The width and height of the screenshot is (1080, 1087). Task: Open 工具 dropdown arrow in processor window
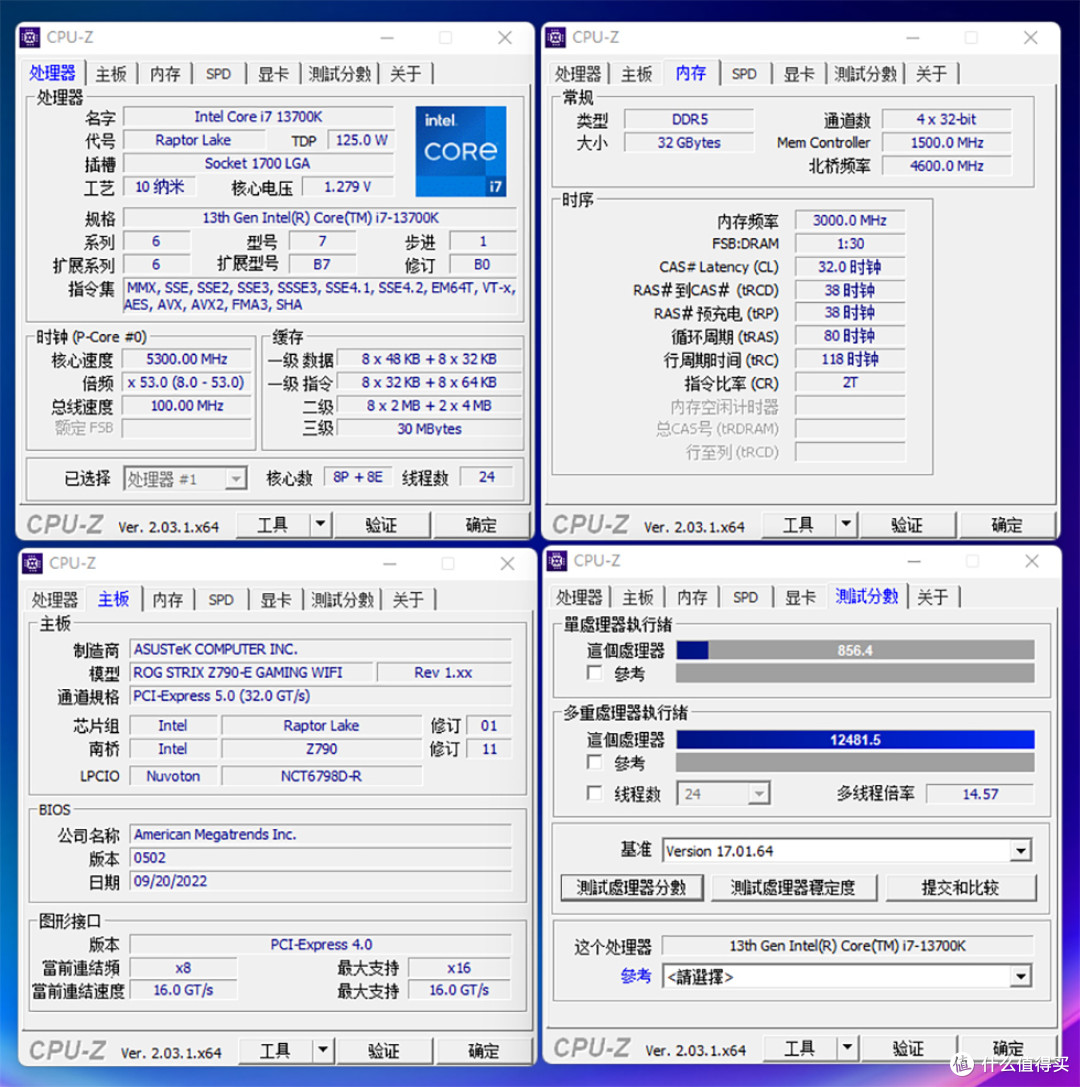320,524
